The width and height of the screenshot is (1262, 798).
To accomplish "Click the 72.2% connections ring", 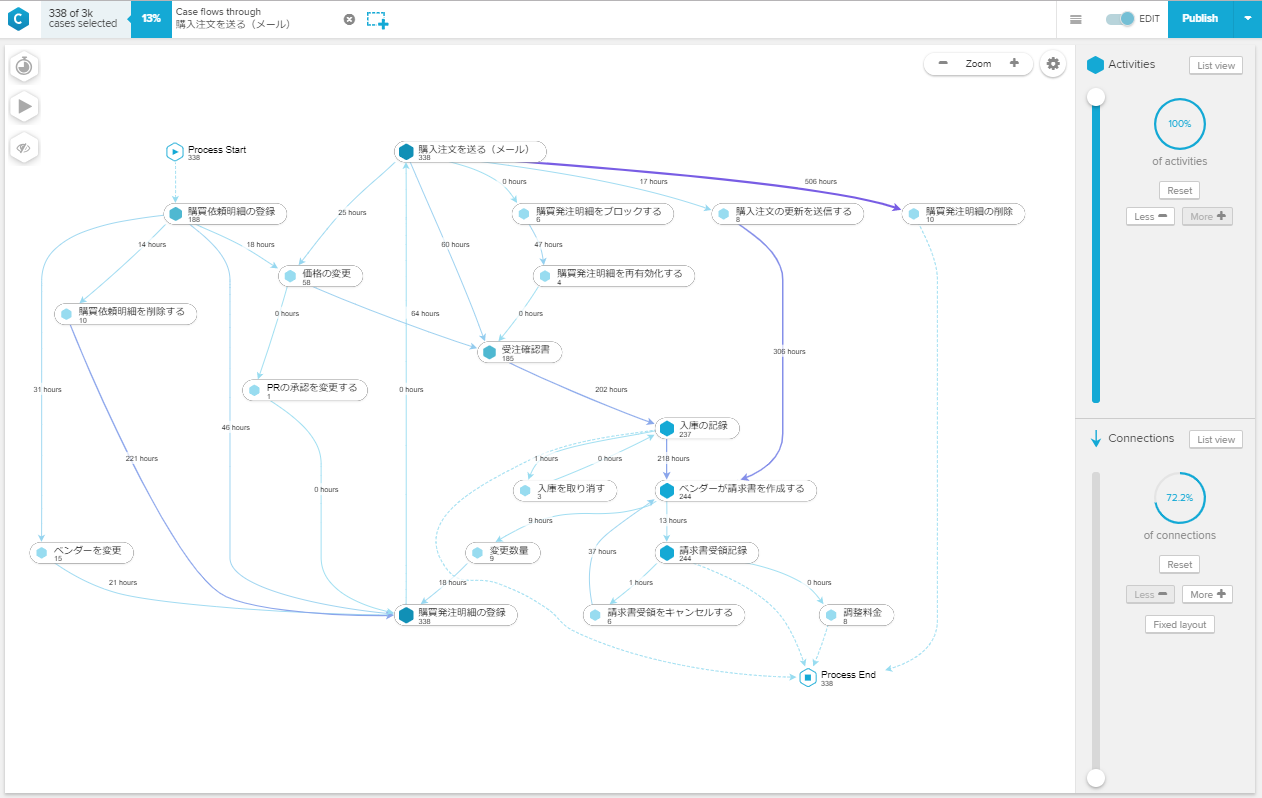I will pos(1180,498).
